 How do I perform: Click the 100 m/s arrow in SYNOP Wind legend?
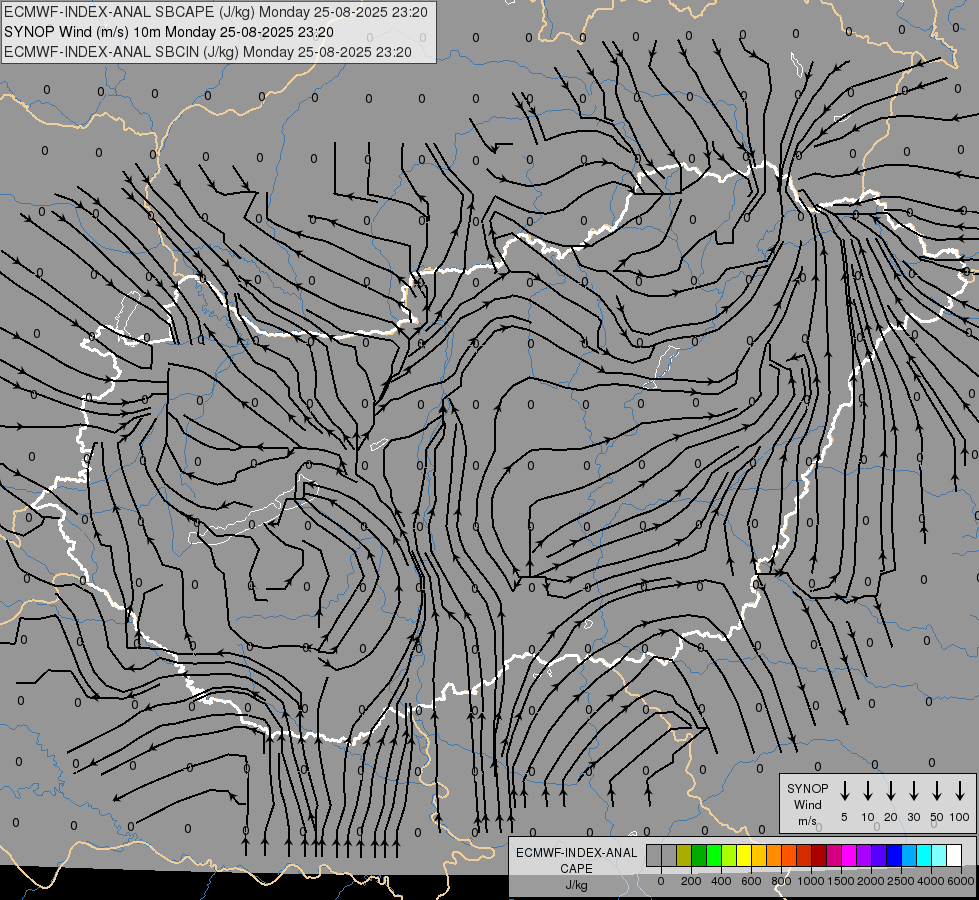point(960,791)
